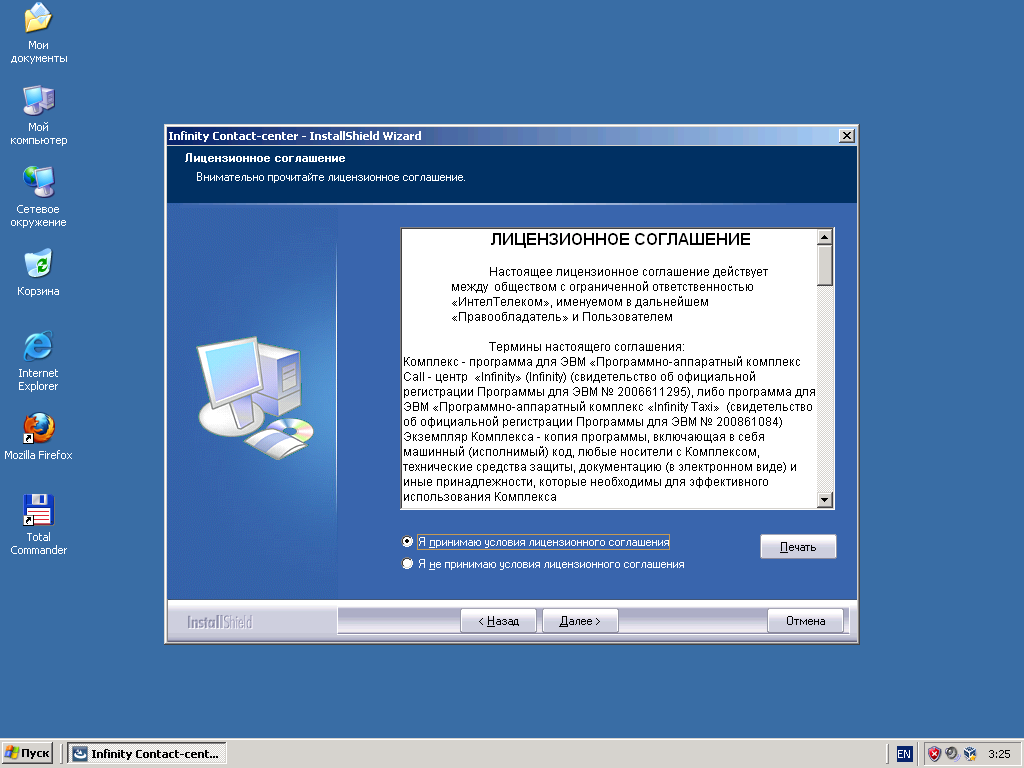Choose 'Я не принимаю условия' radio button
Viewport: 1024px width, 768px height.
click(x=408, y=564)
